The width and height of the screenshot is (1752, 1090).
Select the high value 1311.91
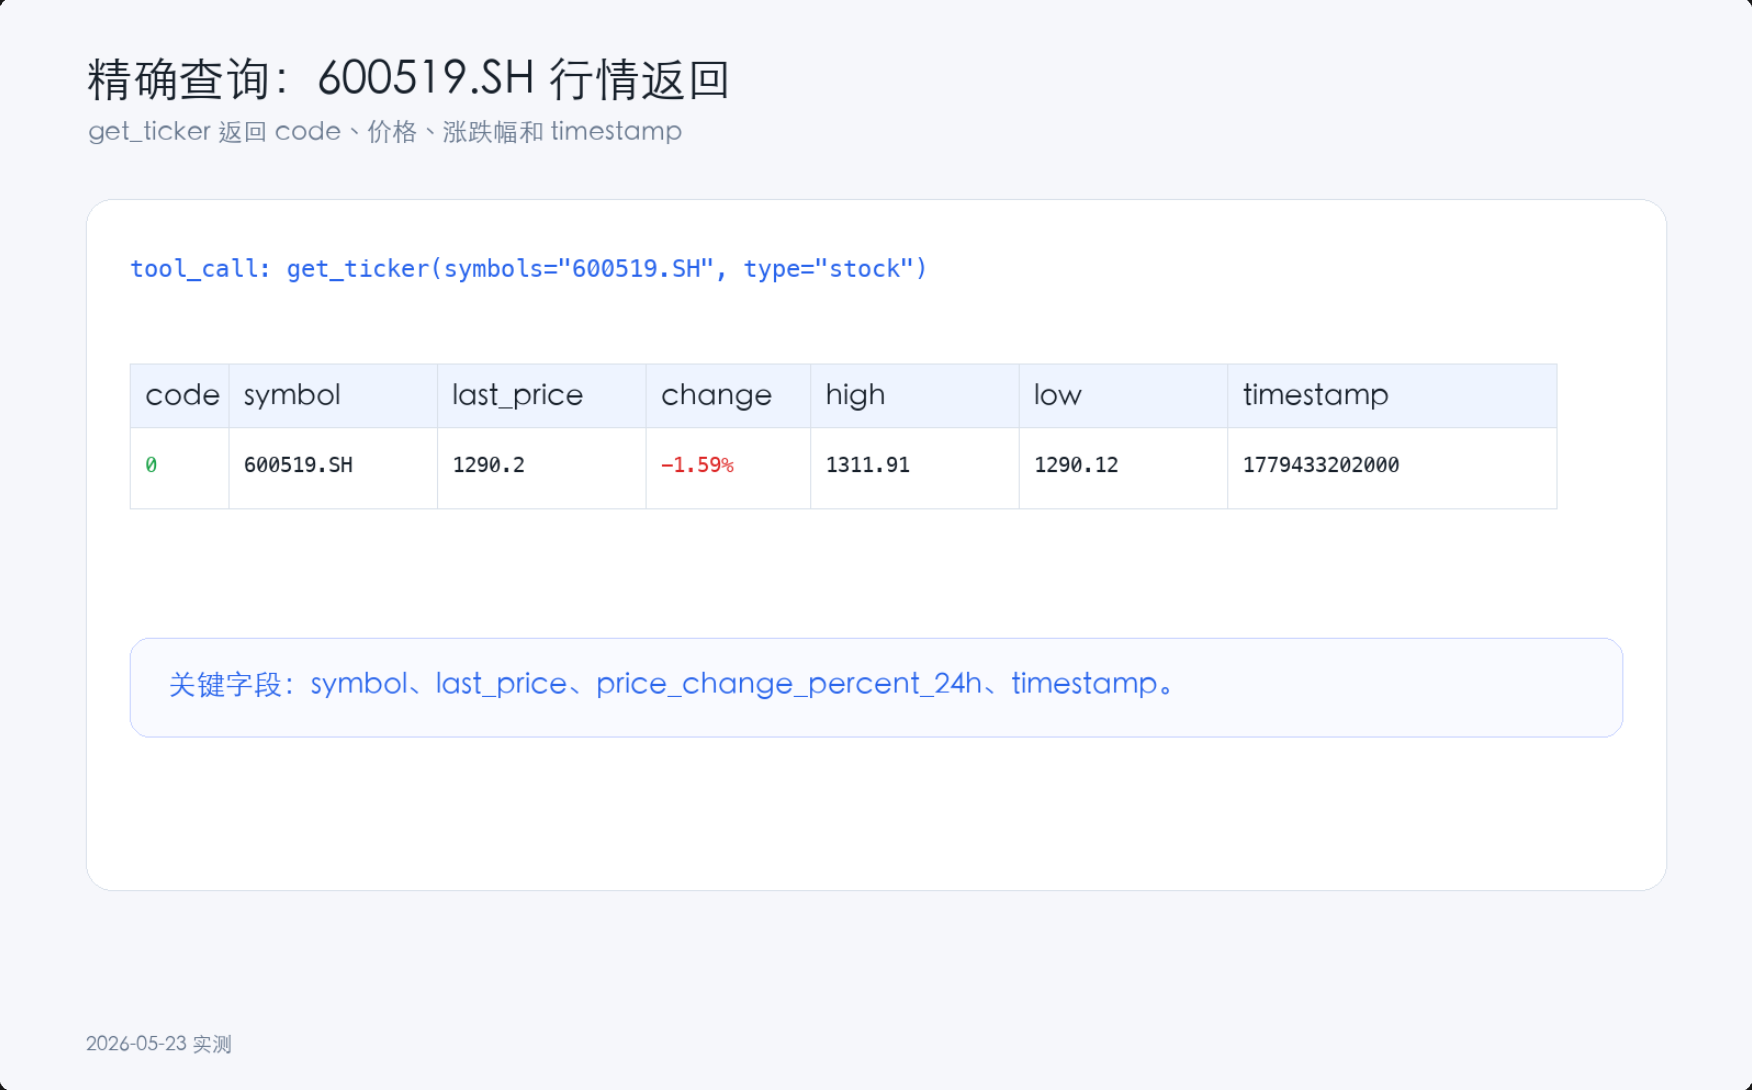tap(867, 465)
